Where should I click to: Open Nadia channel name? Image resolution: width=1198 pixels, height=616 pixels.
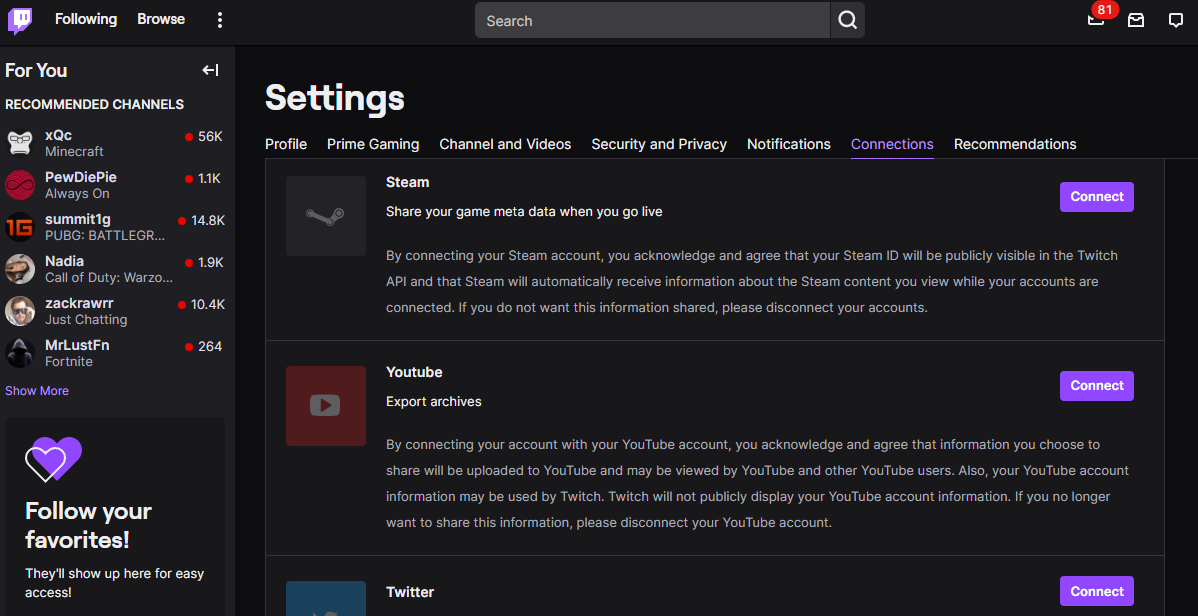point(64,261)
